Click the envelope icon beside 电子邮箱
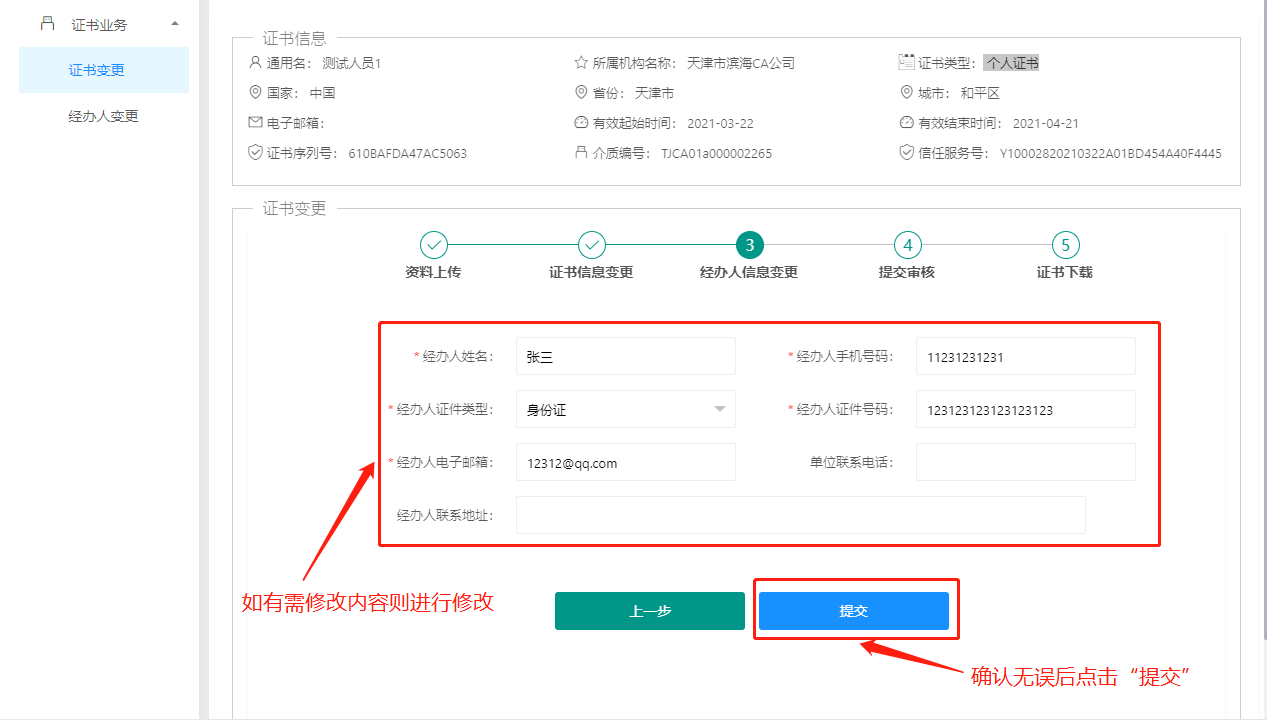Image resolution: width=1267 pixels, height=720 pixels. (x=254, y=123)
